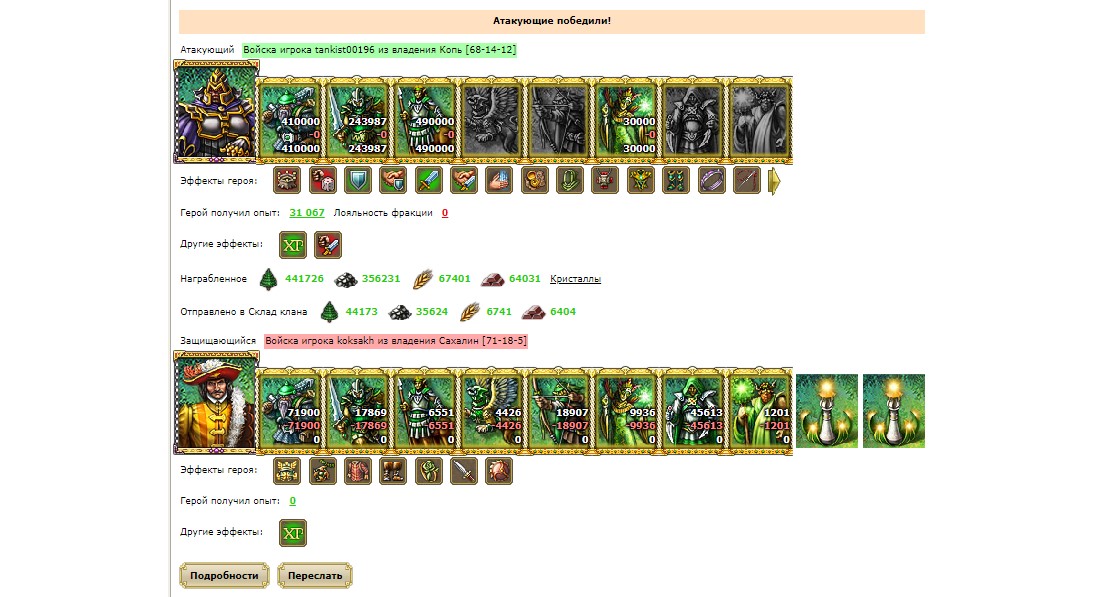
Task: Click the Подробности button
Action: pyautogui.click(x=224, y=576)
